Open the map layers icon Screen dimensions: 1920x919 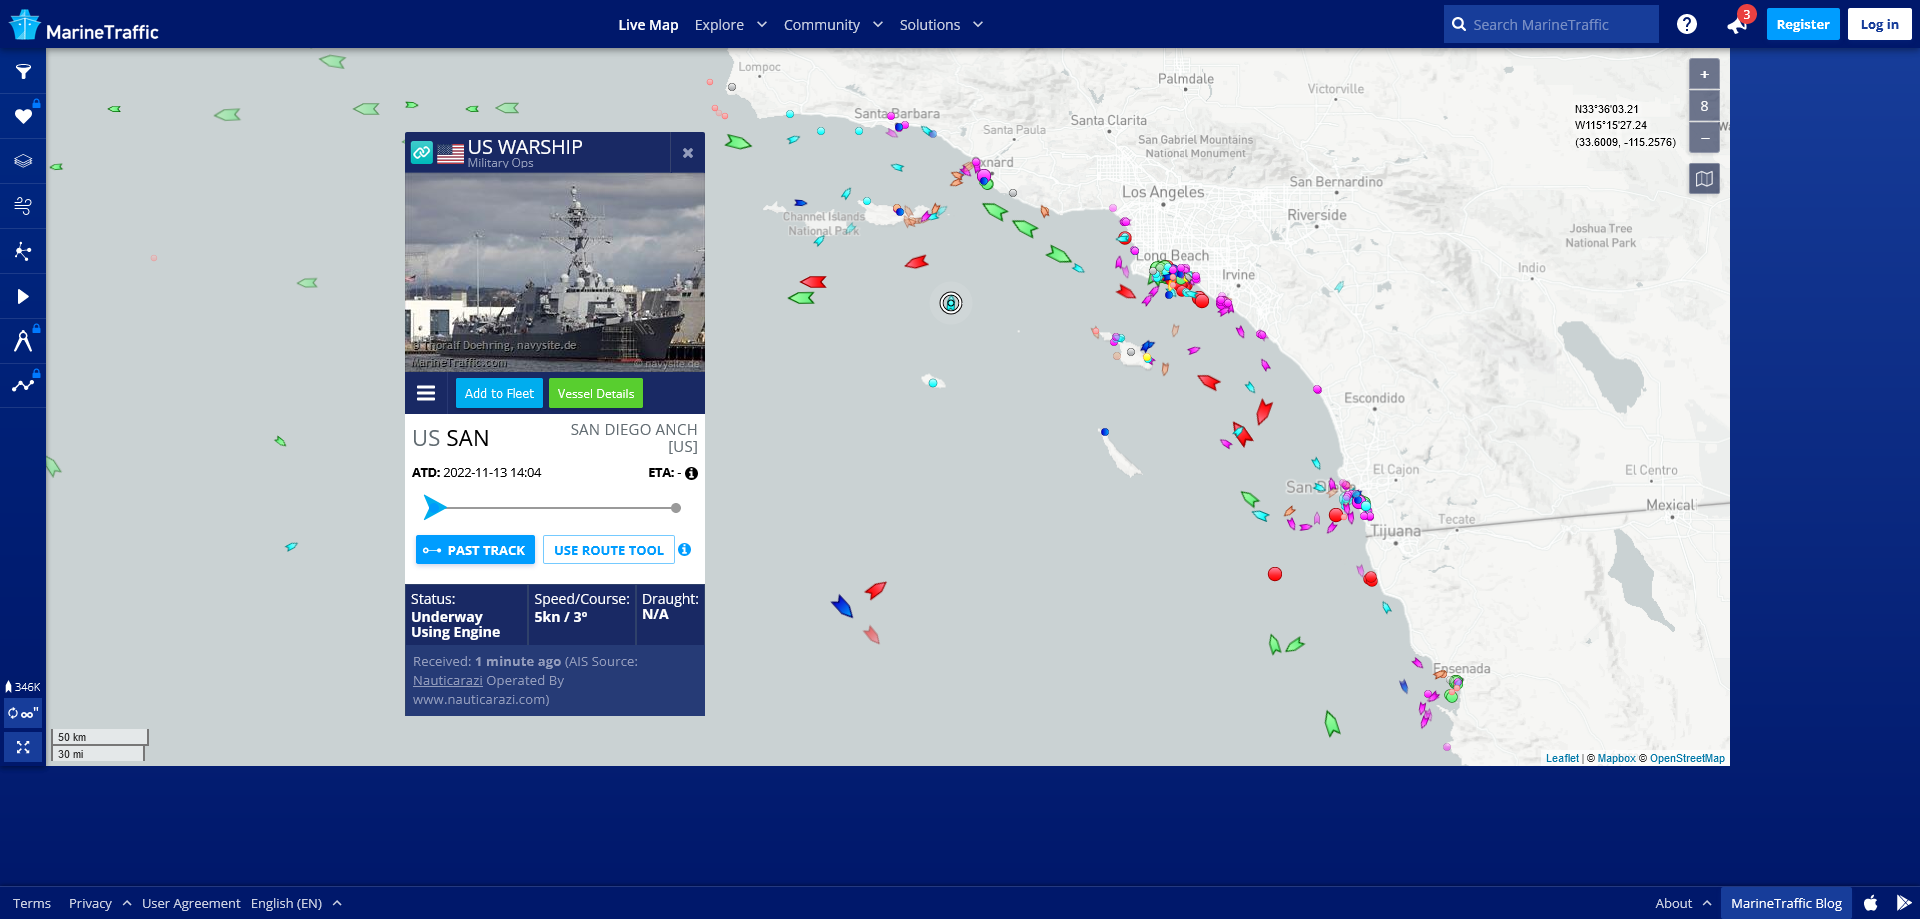pyautogui.click(x=23, y=161)
